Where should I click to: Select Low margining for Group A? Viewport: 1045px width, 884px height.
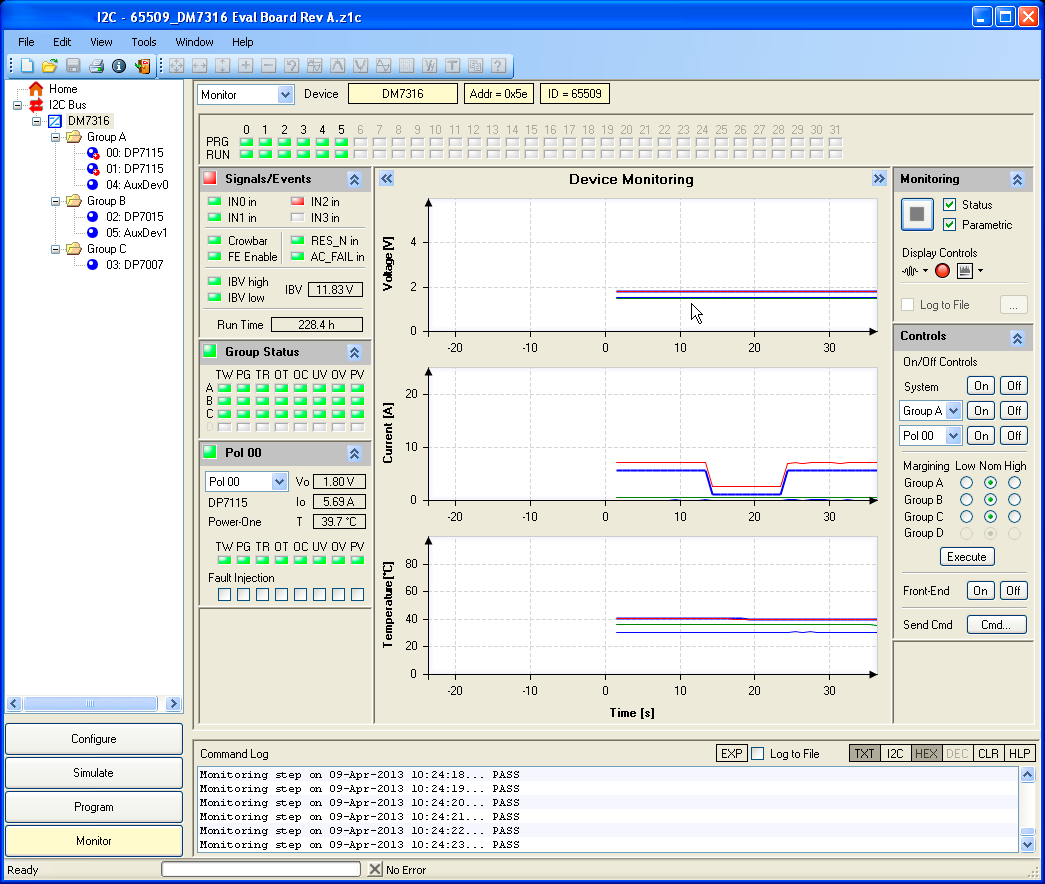[966, 483]
